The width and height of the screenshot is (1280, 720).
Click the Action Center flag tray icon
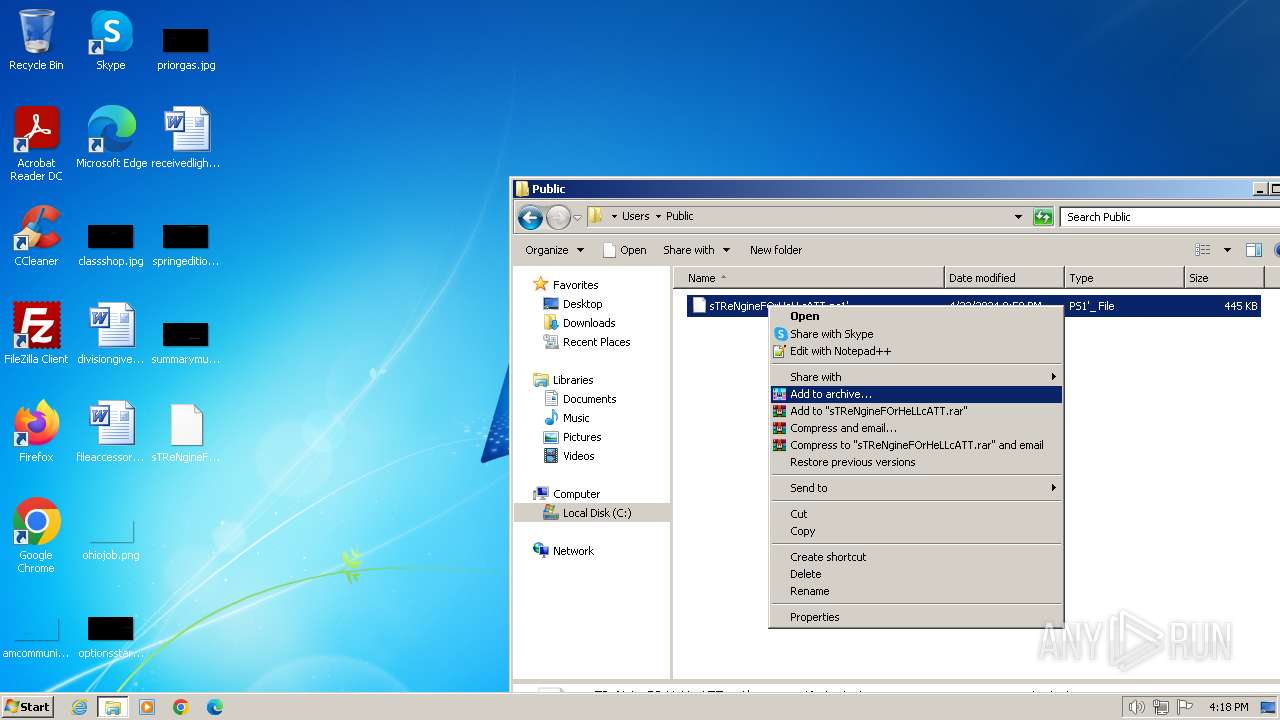coord(1186,707)
